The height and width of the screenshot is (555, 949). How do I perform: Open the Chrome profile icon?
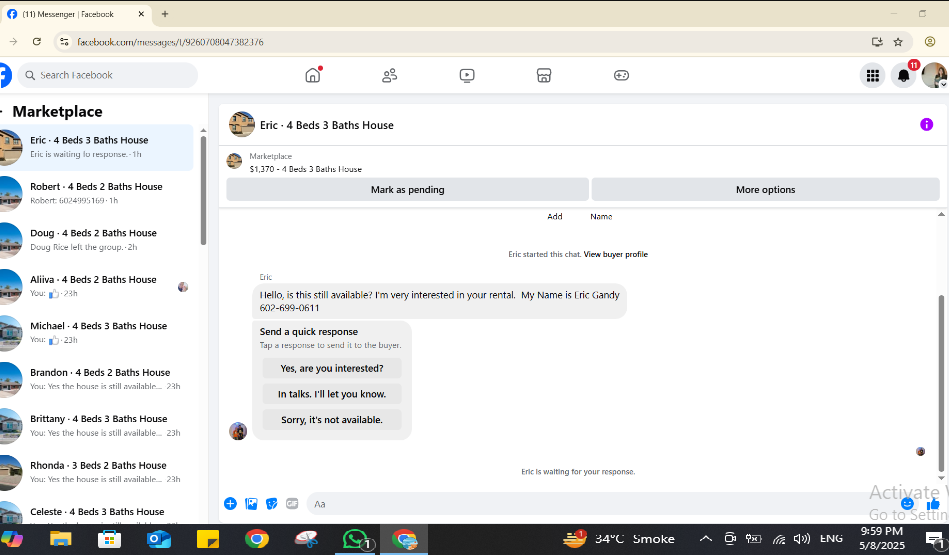pyautogui.click(x=930, y=42)
